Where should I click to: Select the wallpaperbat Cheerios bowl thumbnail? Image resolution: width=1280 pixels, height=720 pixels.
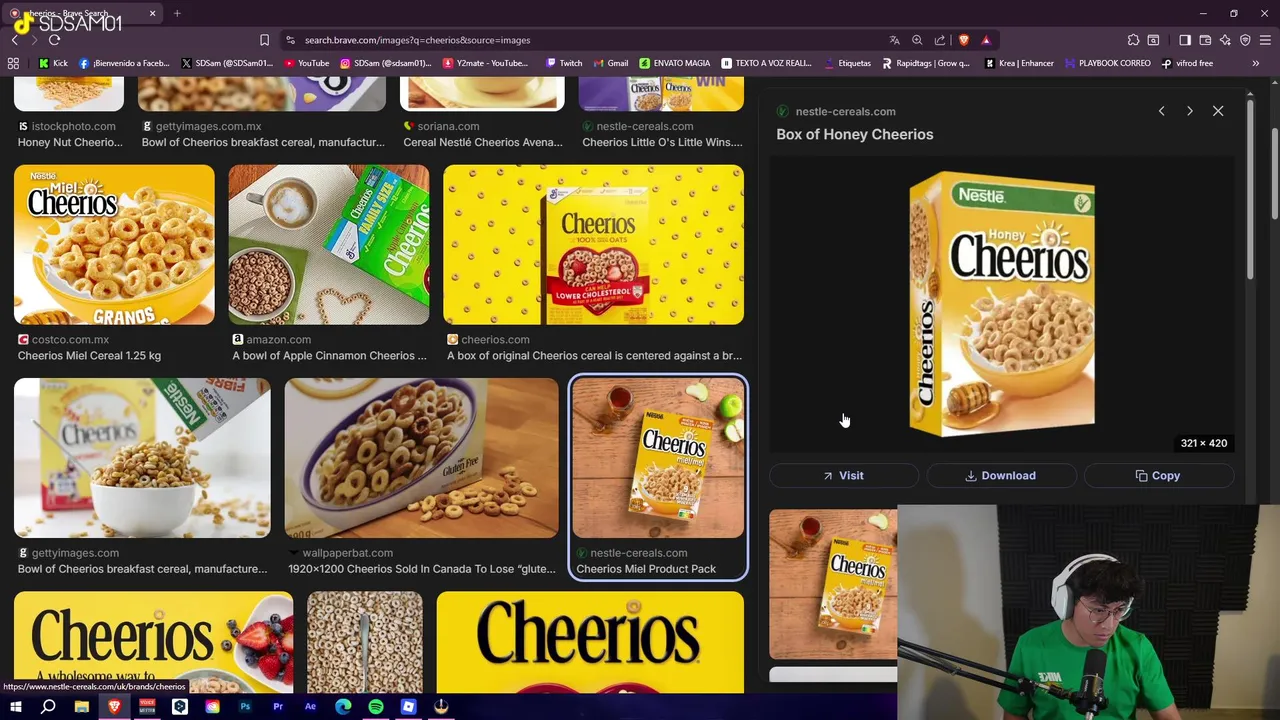click(422, 458)
